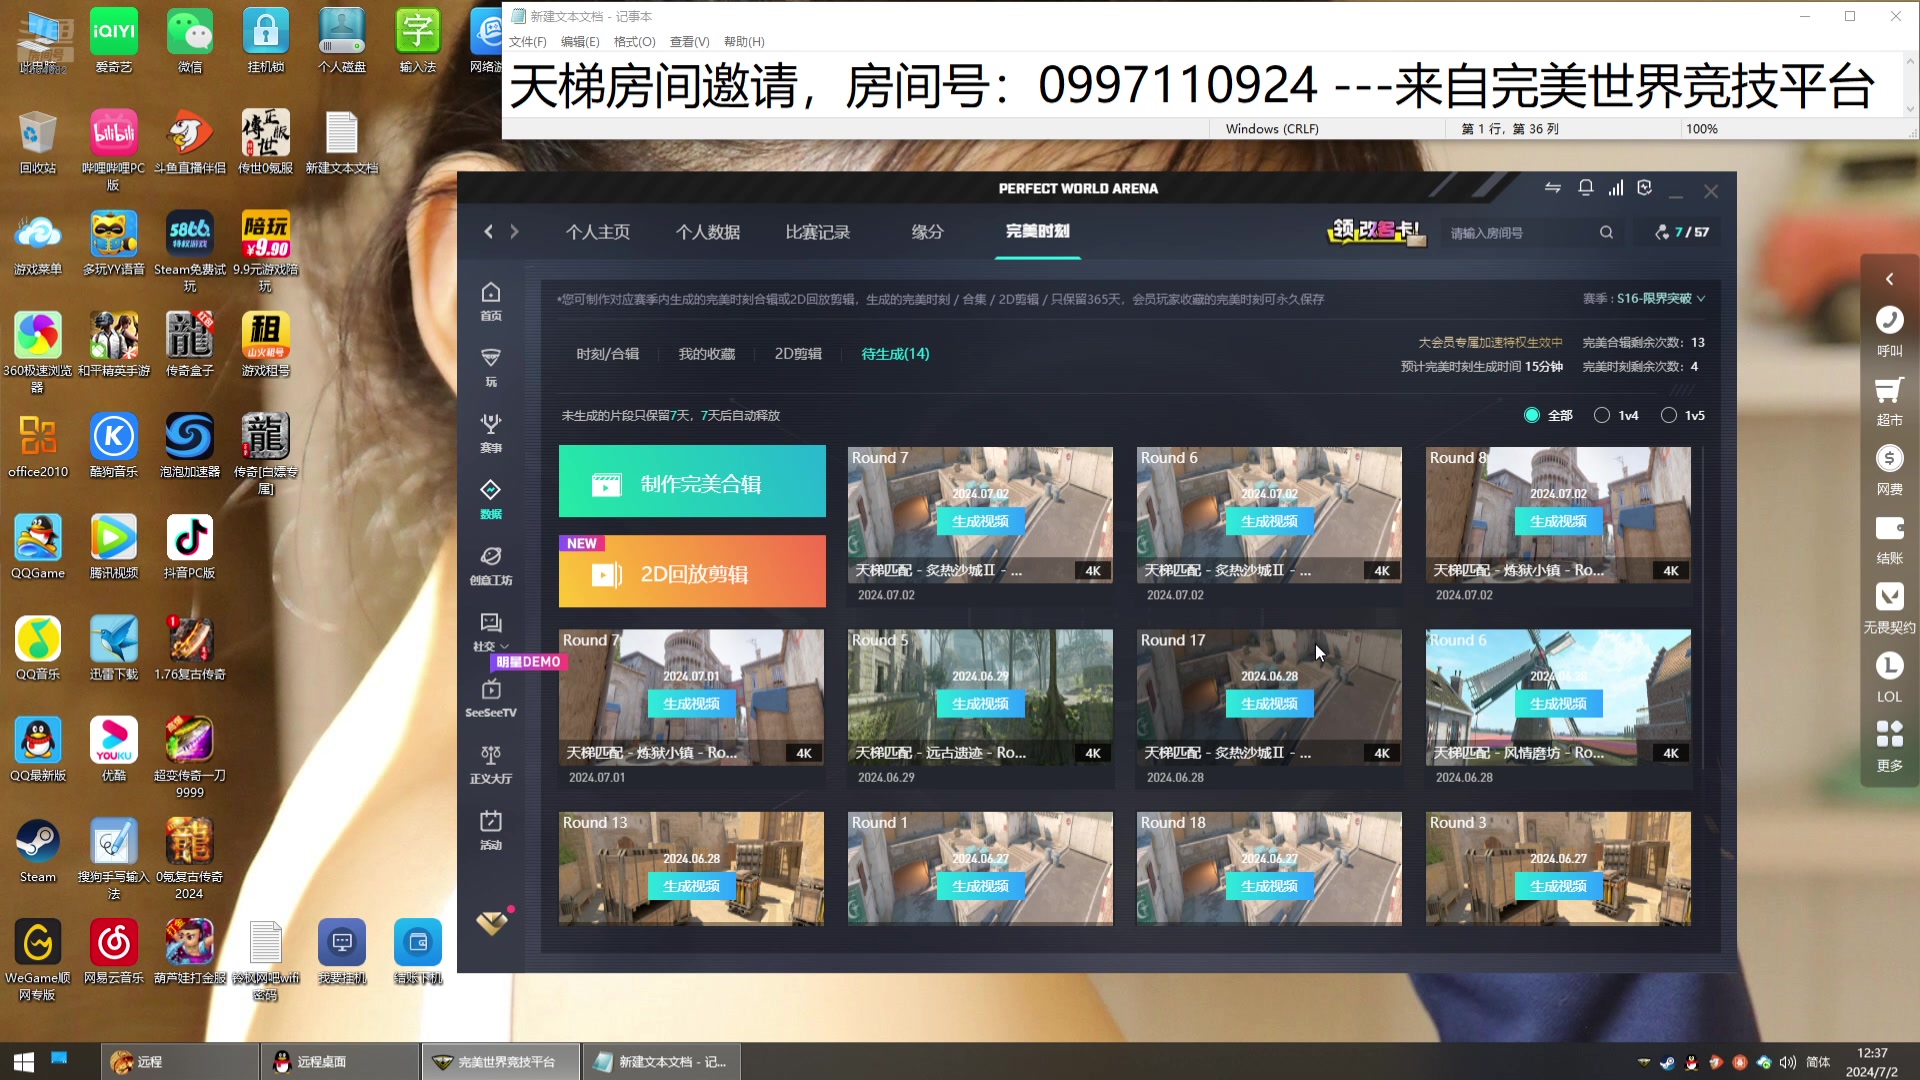
Task: Open the 正义大厅 scales icon
Action: [x=490, y=764]
